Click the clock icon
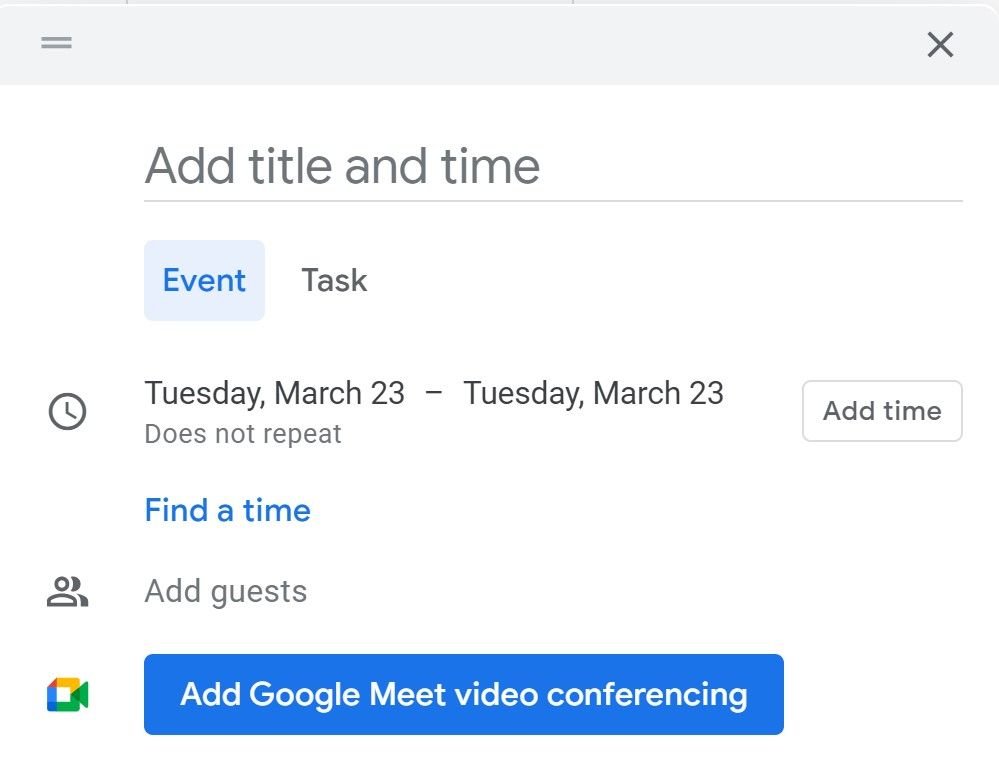This screenshot has height=768, width=999. click(68, 412)
